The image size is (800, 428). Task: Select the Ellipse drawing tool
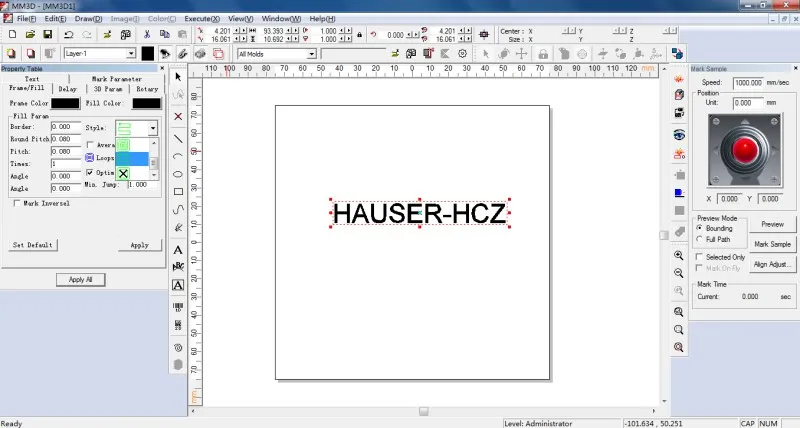click(178, 174)
